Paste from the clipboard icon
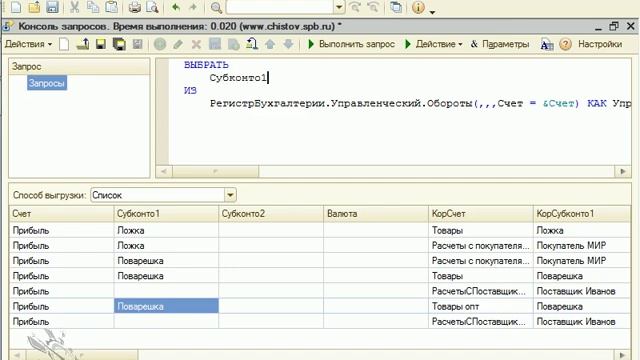 pos(111,7)
